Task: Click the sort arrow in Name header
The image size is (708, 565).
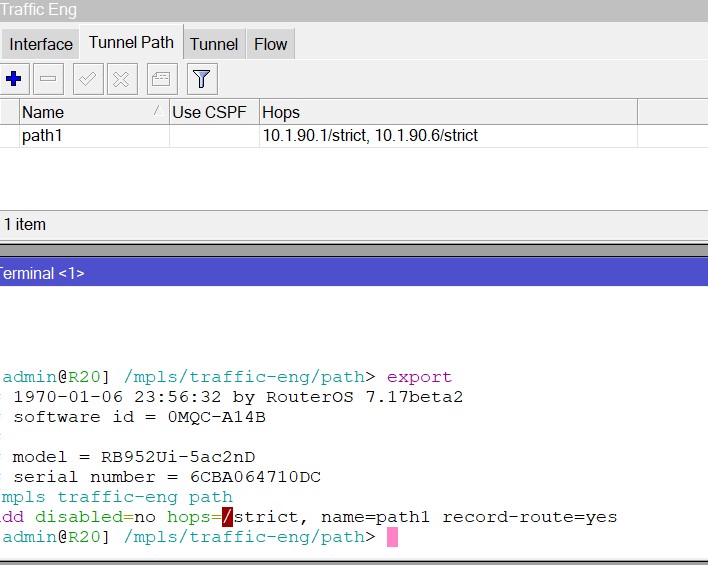Action: click(157, 110)
